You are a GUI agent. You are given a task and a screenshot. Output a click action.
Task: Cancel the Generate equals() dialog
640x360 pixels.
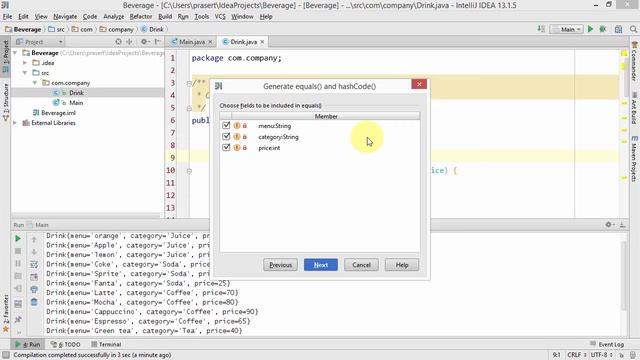(x=361, y=264)
